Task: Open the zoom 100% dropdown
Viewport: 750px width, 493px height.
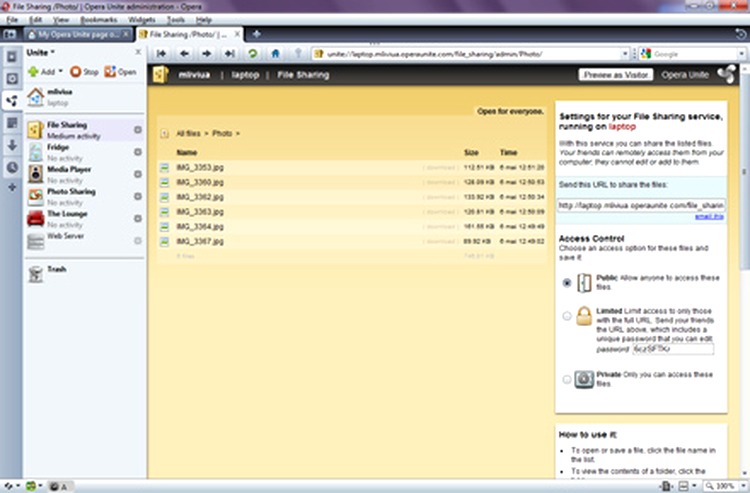Action: [x=744, y=486]
